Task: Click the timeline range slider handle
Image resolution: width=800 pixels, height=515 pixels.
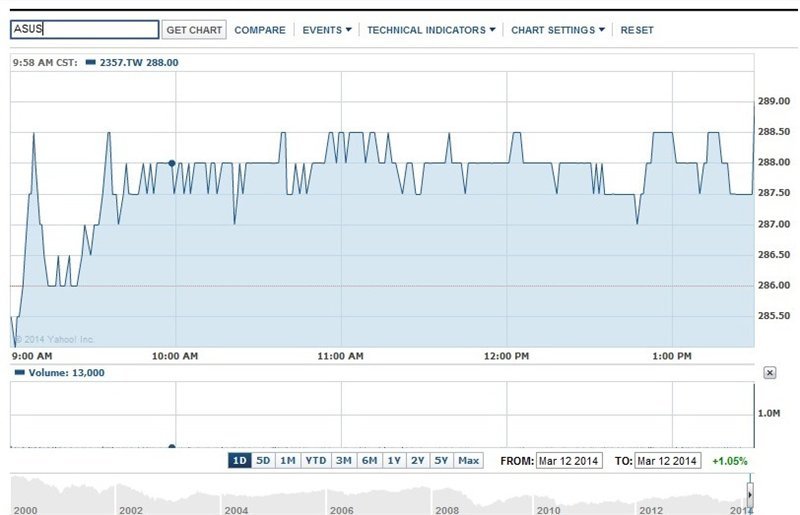Action: [x=750, y=494]
